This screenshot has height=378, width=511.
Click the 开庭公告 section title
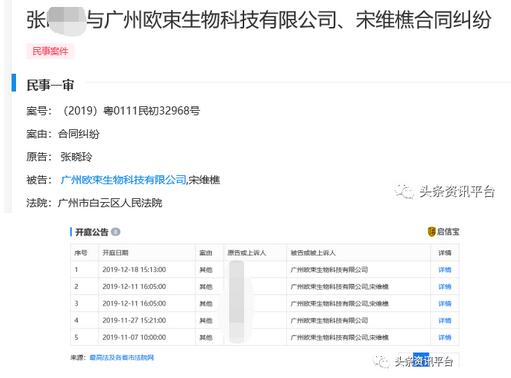[x=92, y=232]
